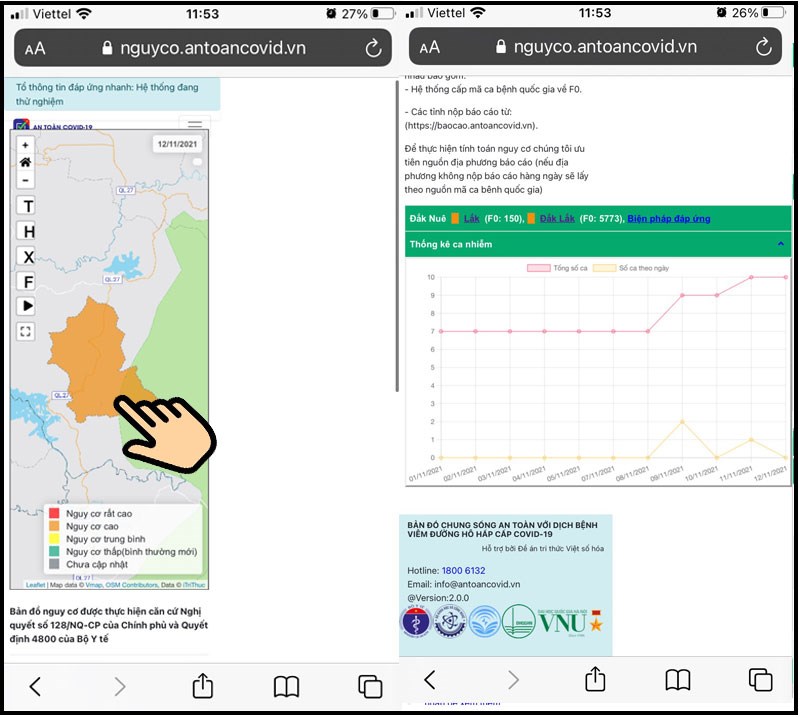Share page from left Safari toolbar
The image size is (800, 717).
pyautogui.click(x=203, y=685)
